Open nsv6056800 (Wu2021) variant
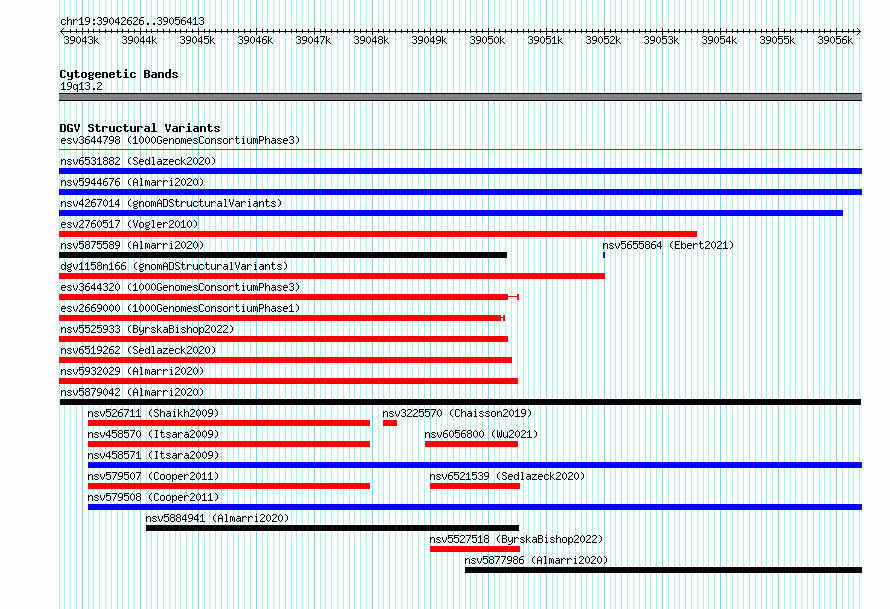The width and height of the screenshot is (890, 609). 481,434
